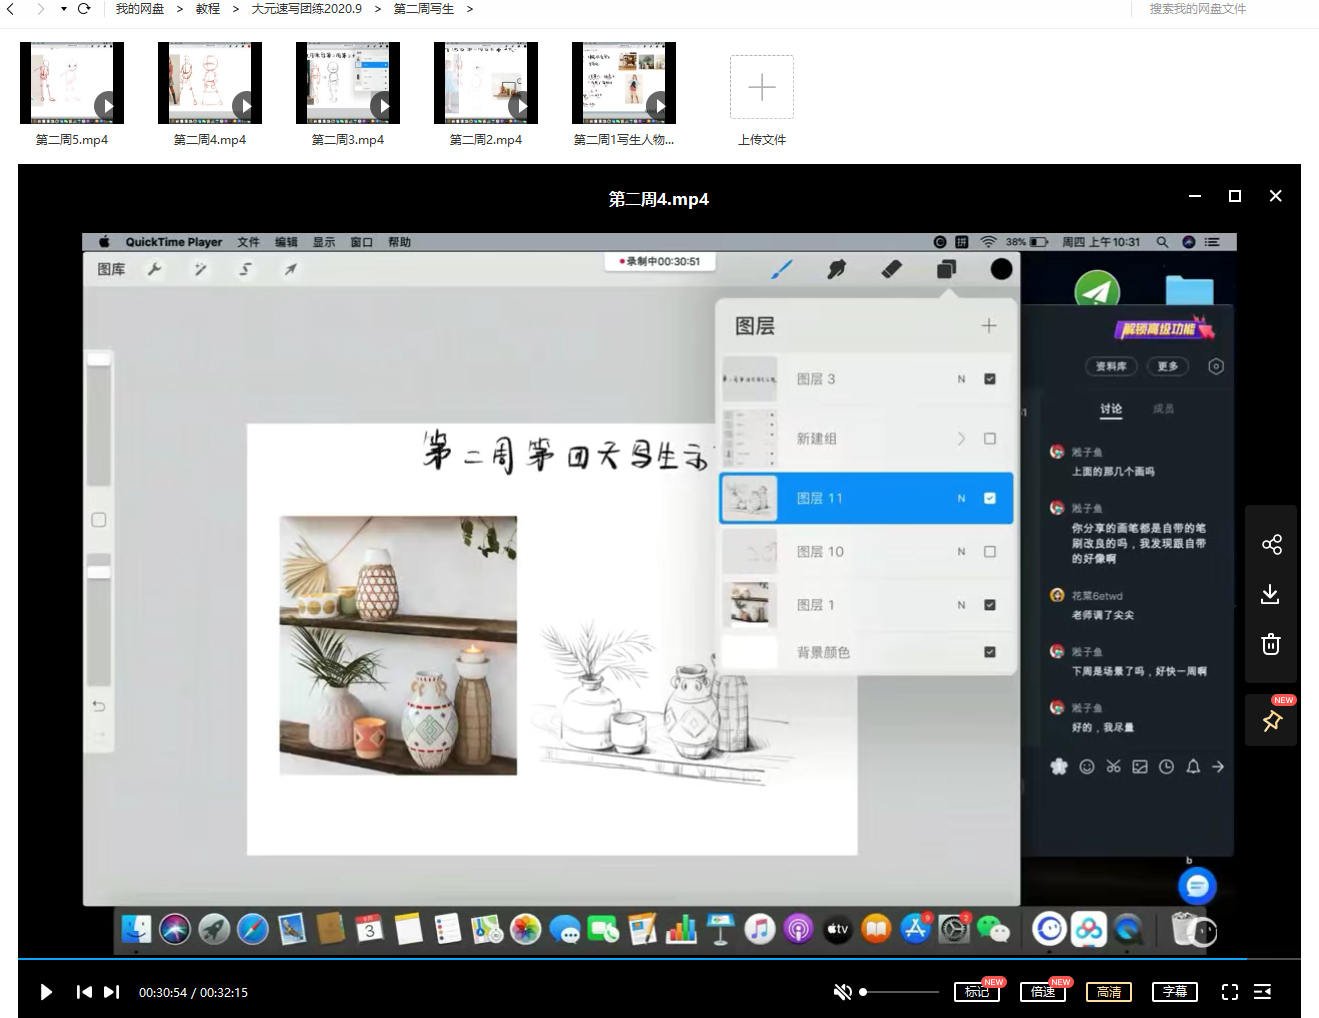Switch to the 讨论 tab
Screen dimensions: 1319x1018
pyautogui.click(x=1110, y=409)
